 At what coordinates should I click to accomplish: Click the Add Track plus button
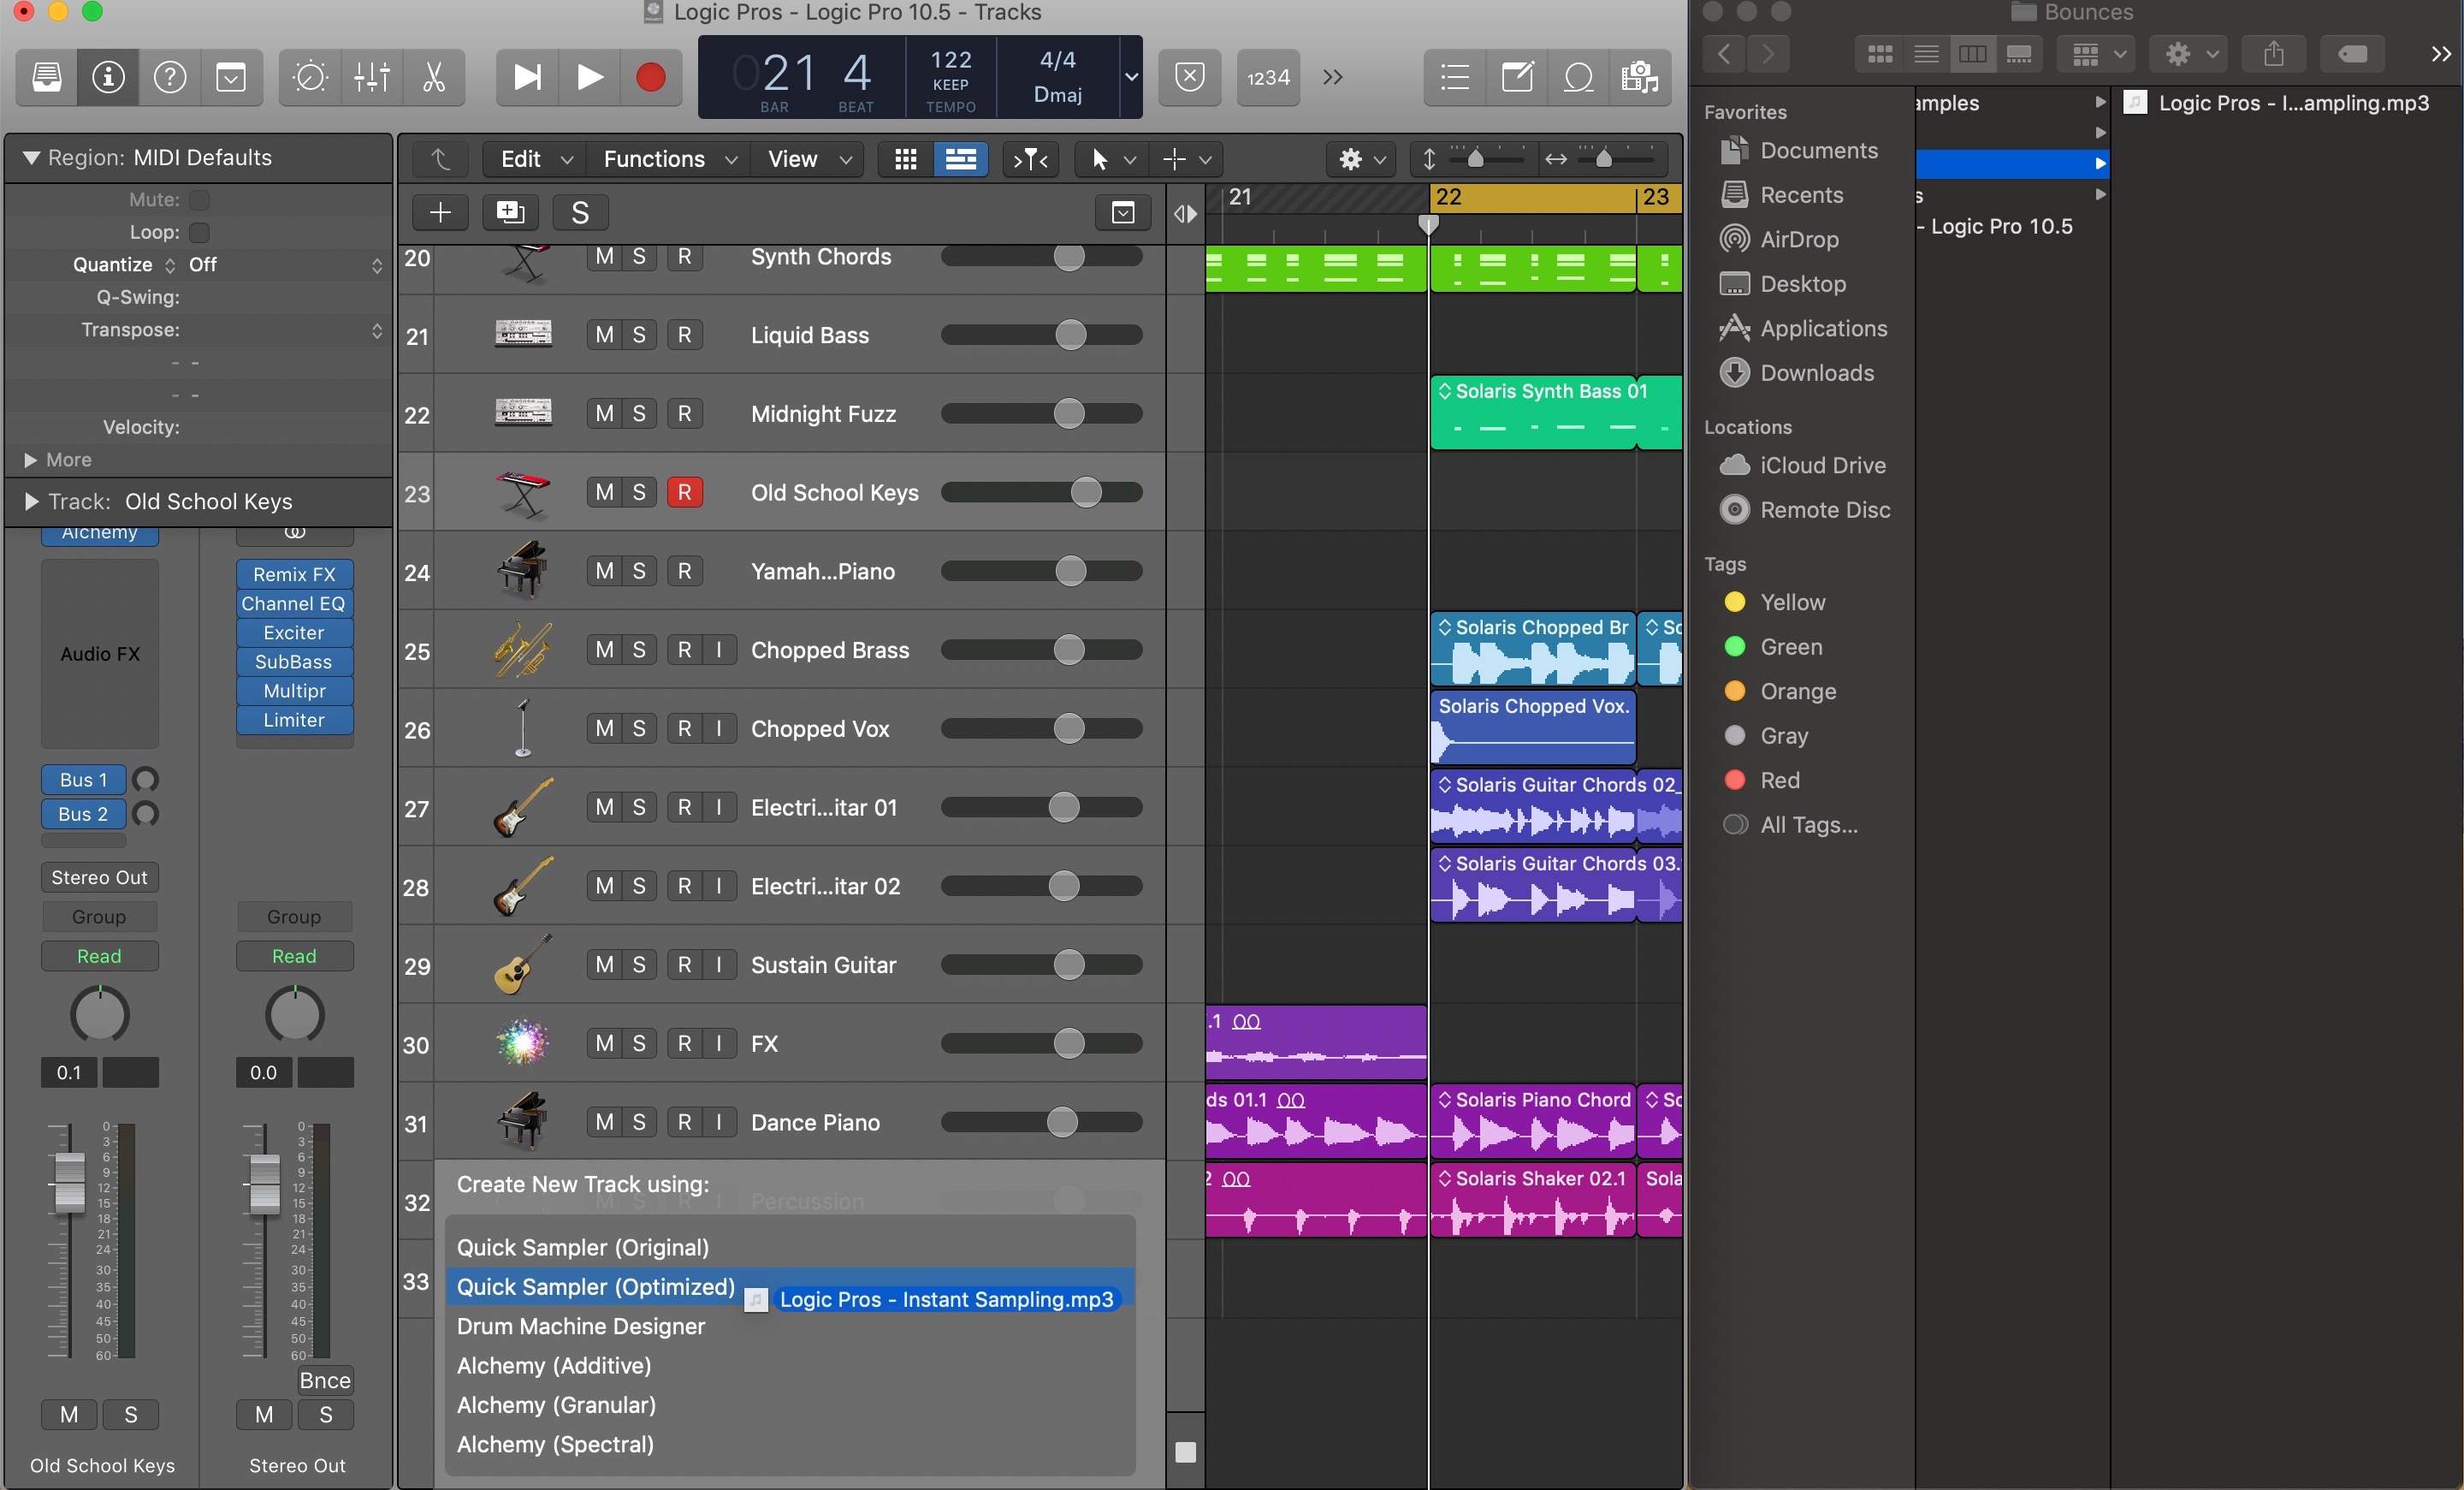point(440,212)
